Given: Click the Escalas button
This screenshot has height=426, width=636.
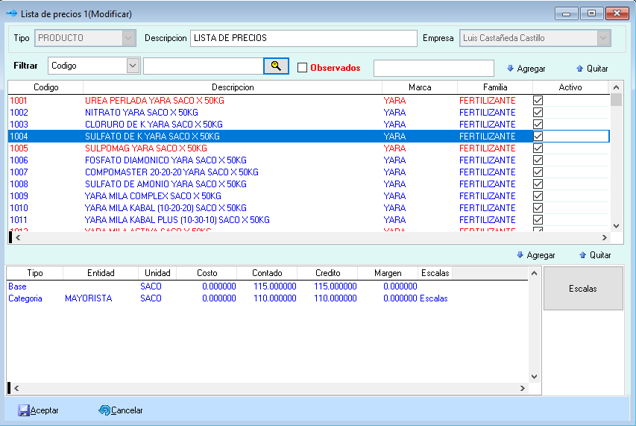Looking at the screenshot, I should click(582, 288).
